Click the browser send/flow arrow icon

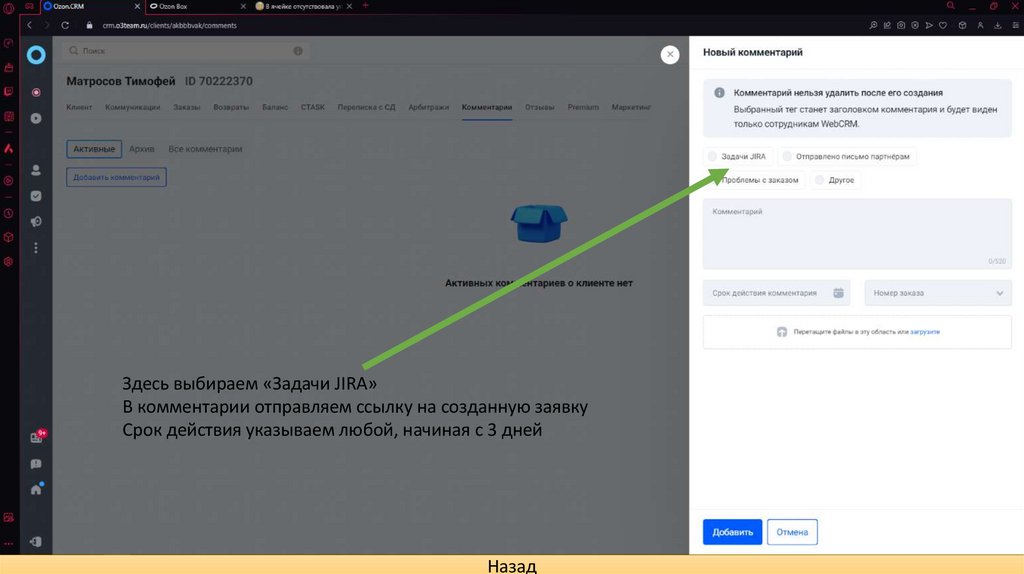pos(929,25)
